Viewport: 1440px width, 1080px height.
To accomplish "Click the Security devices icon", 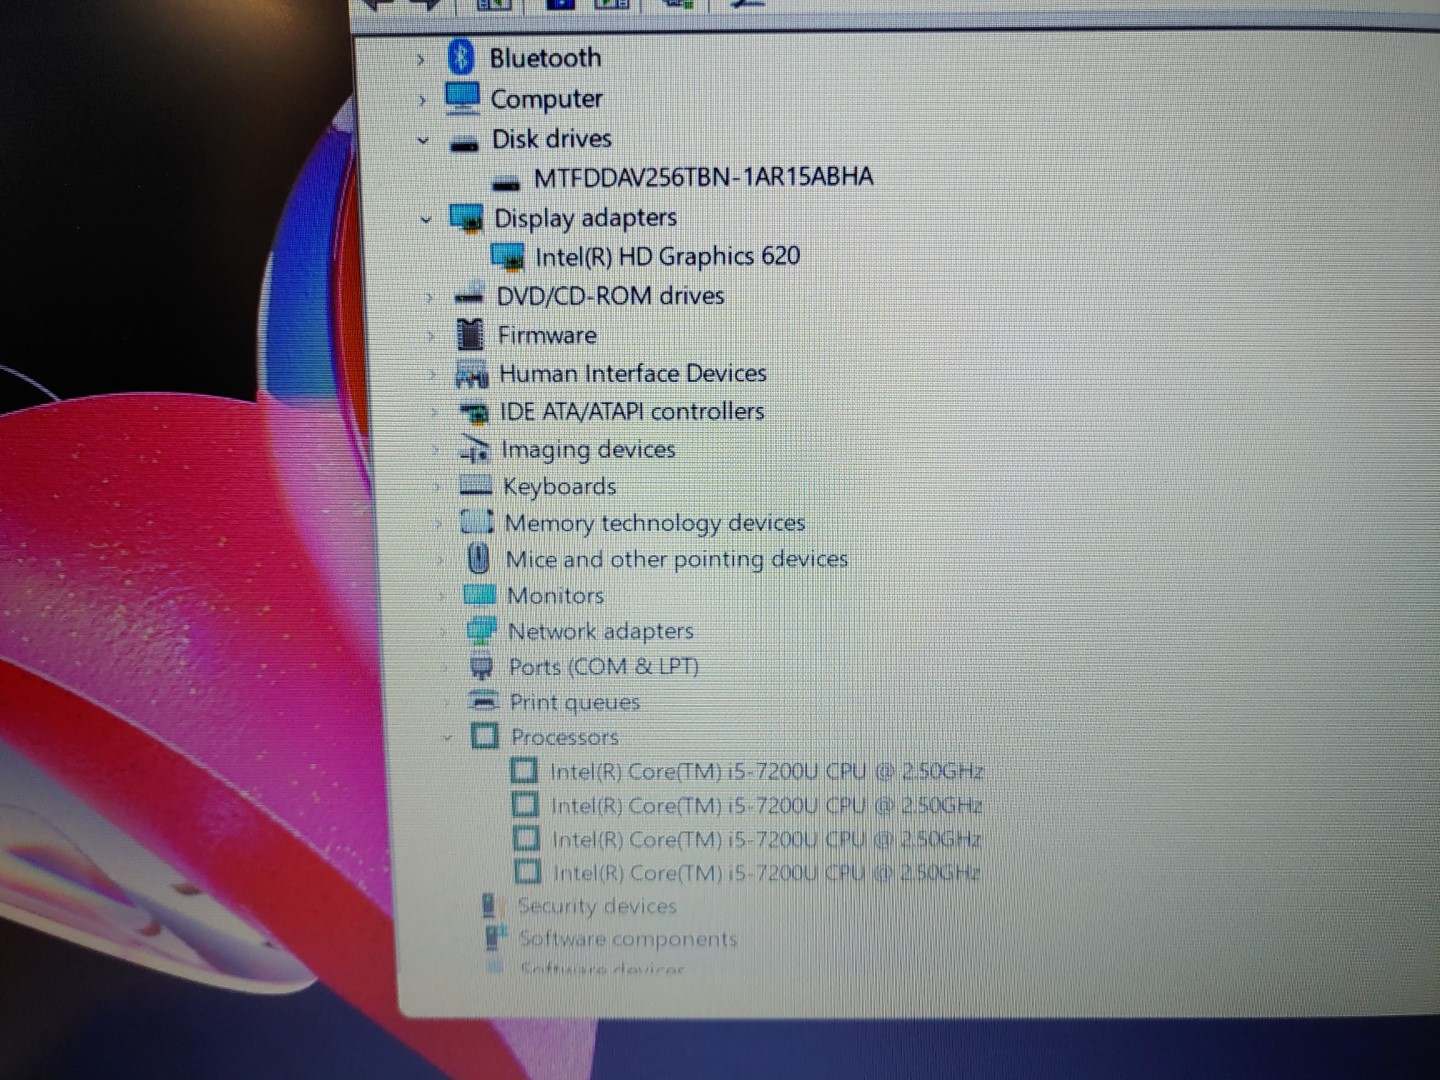I will (x=489, y=905).
